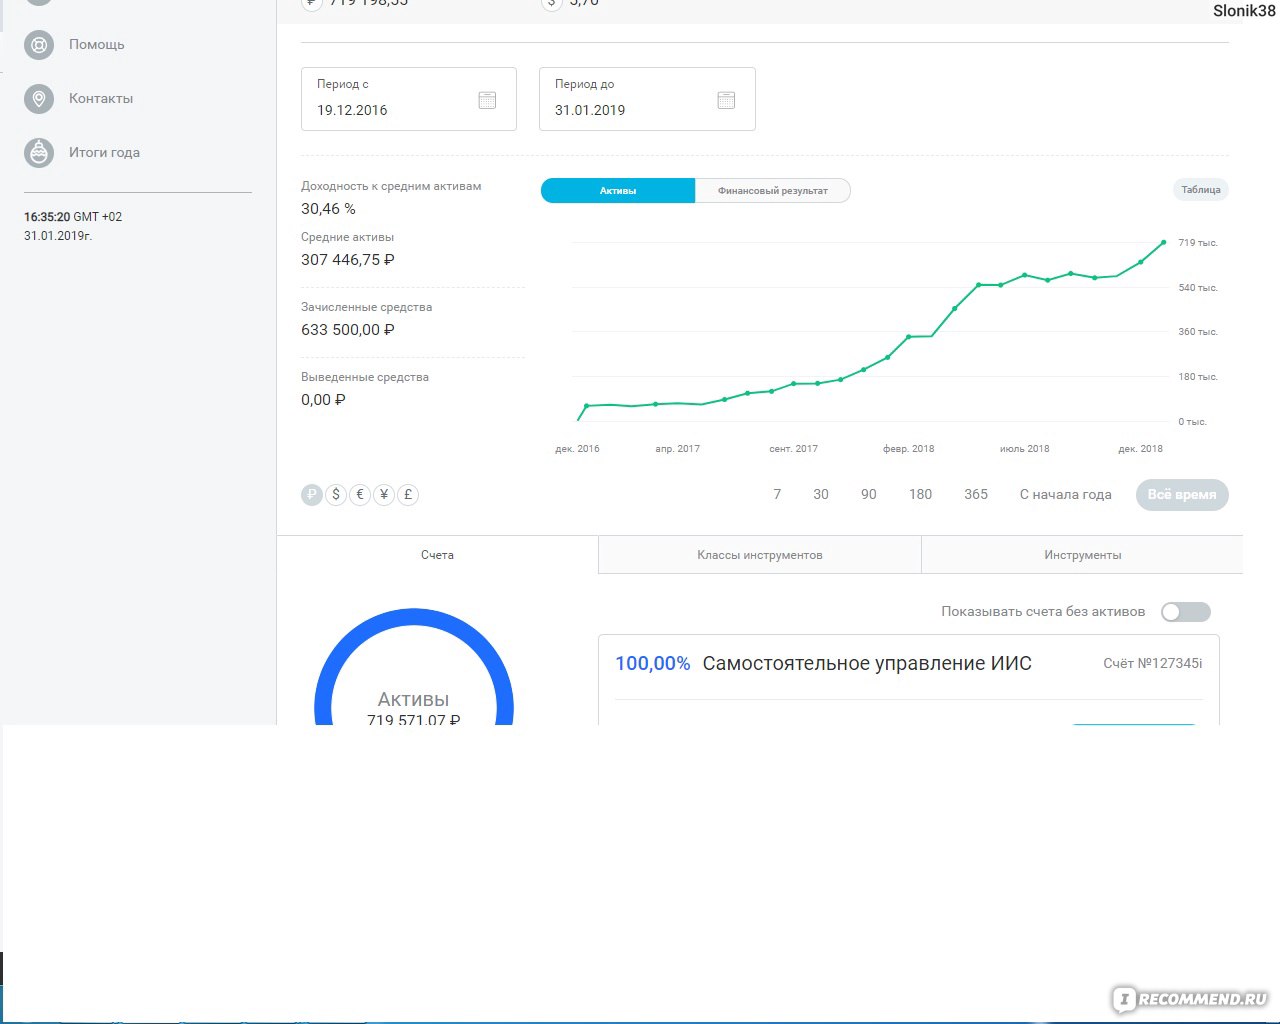Viewport: 1280px width, 1024px height.
Task: Select the 90 day period
Action: 869,495
